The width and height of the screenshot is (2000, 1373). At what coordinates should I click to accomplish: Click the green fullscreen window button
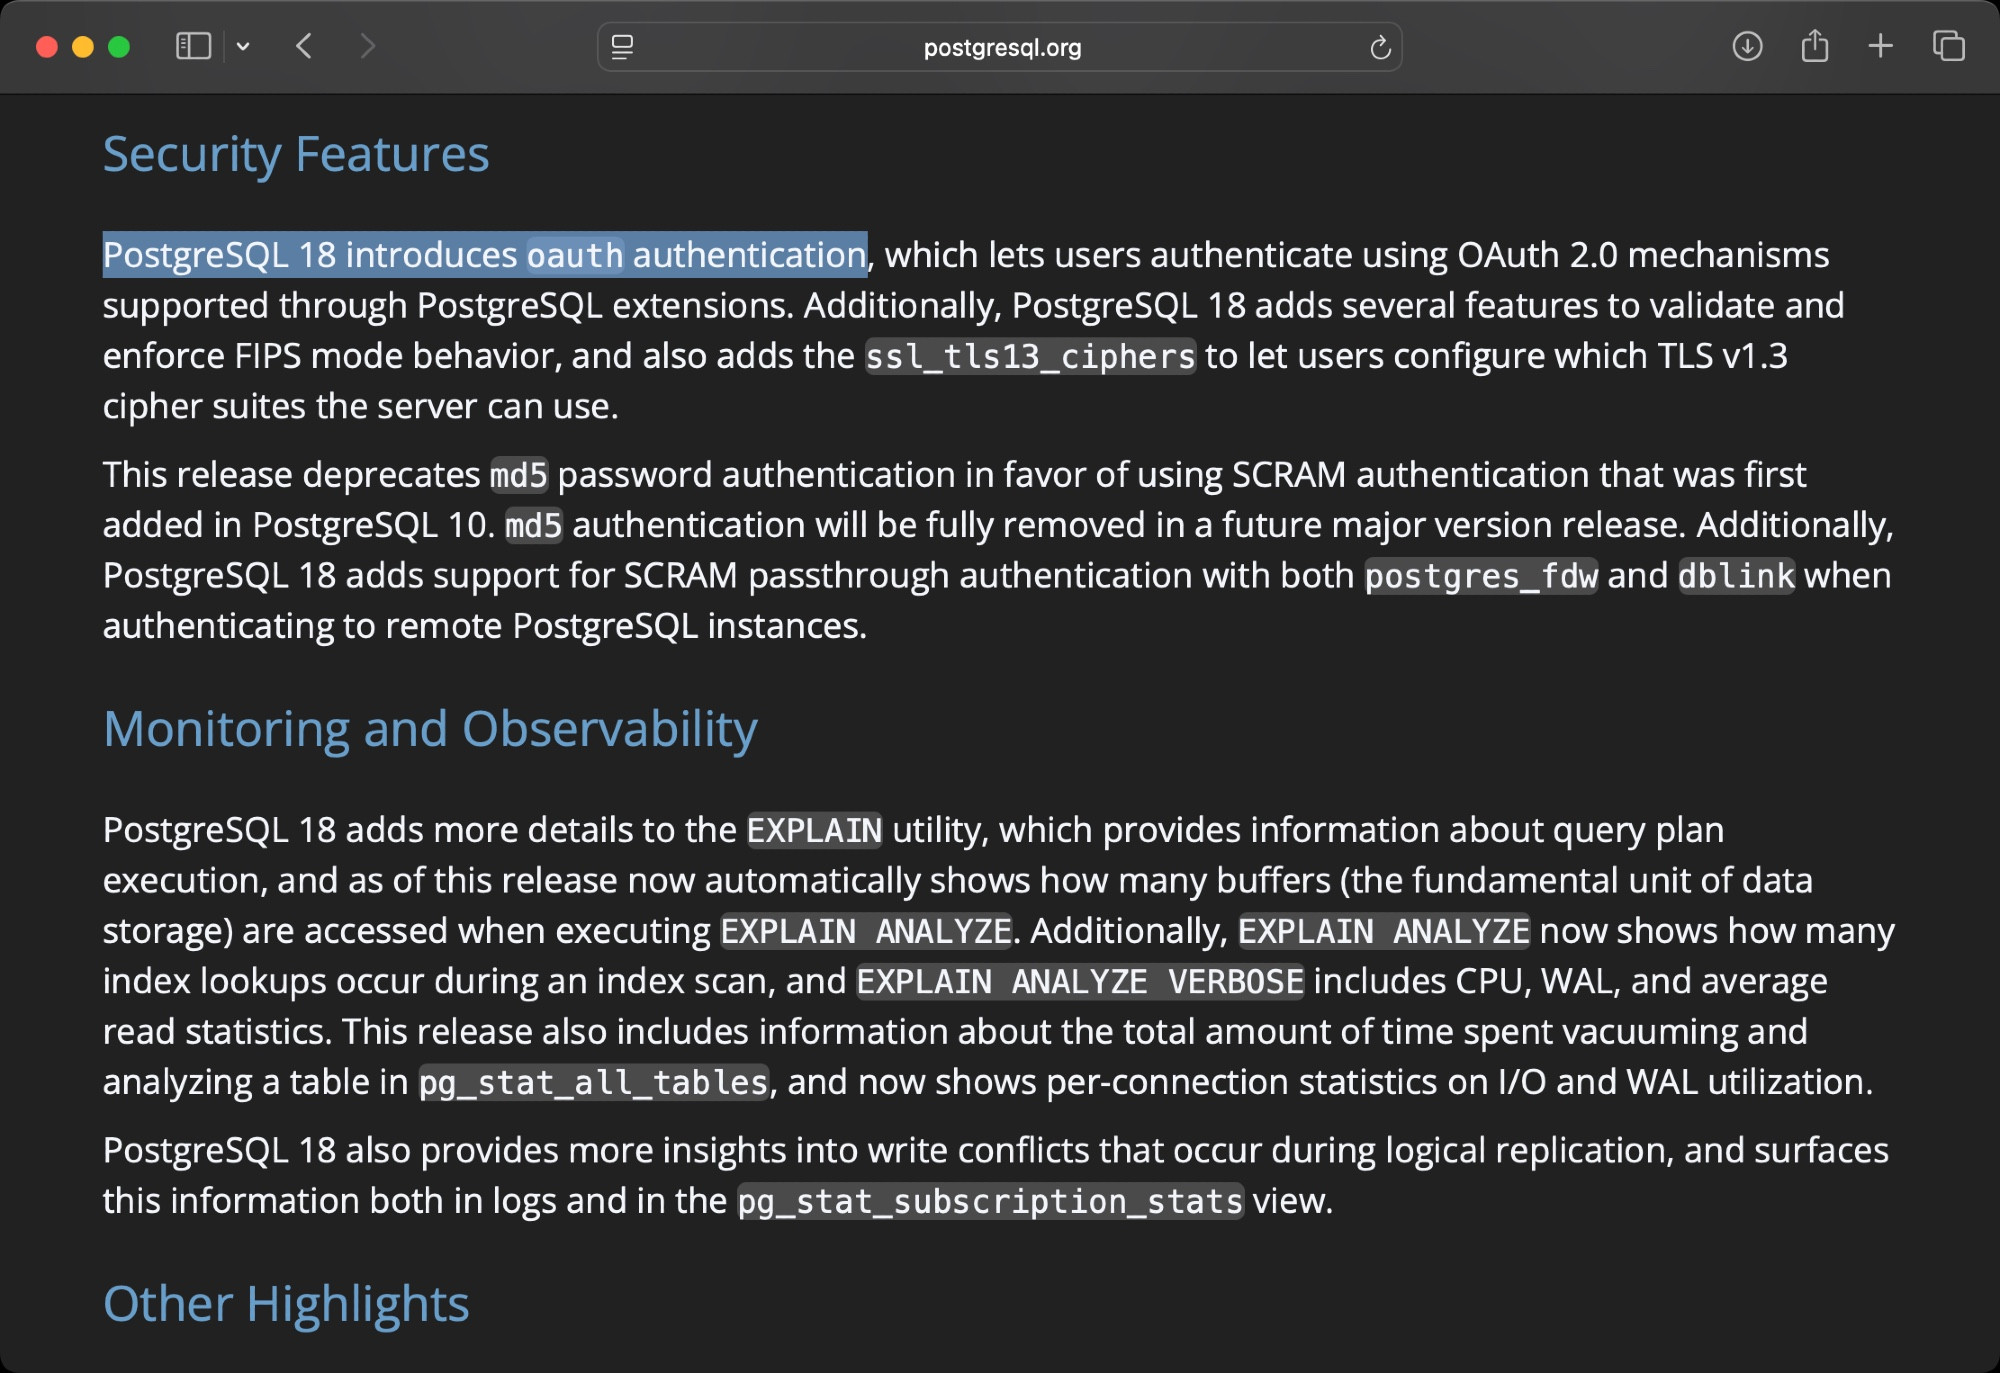click(119, 47)
